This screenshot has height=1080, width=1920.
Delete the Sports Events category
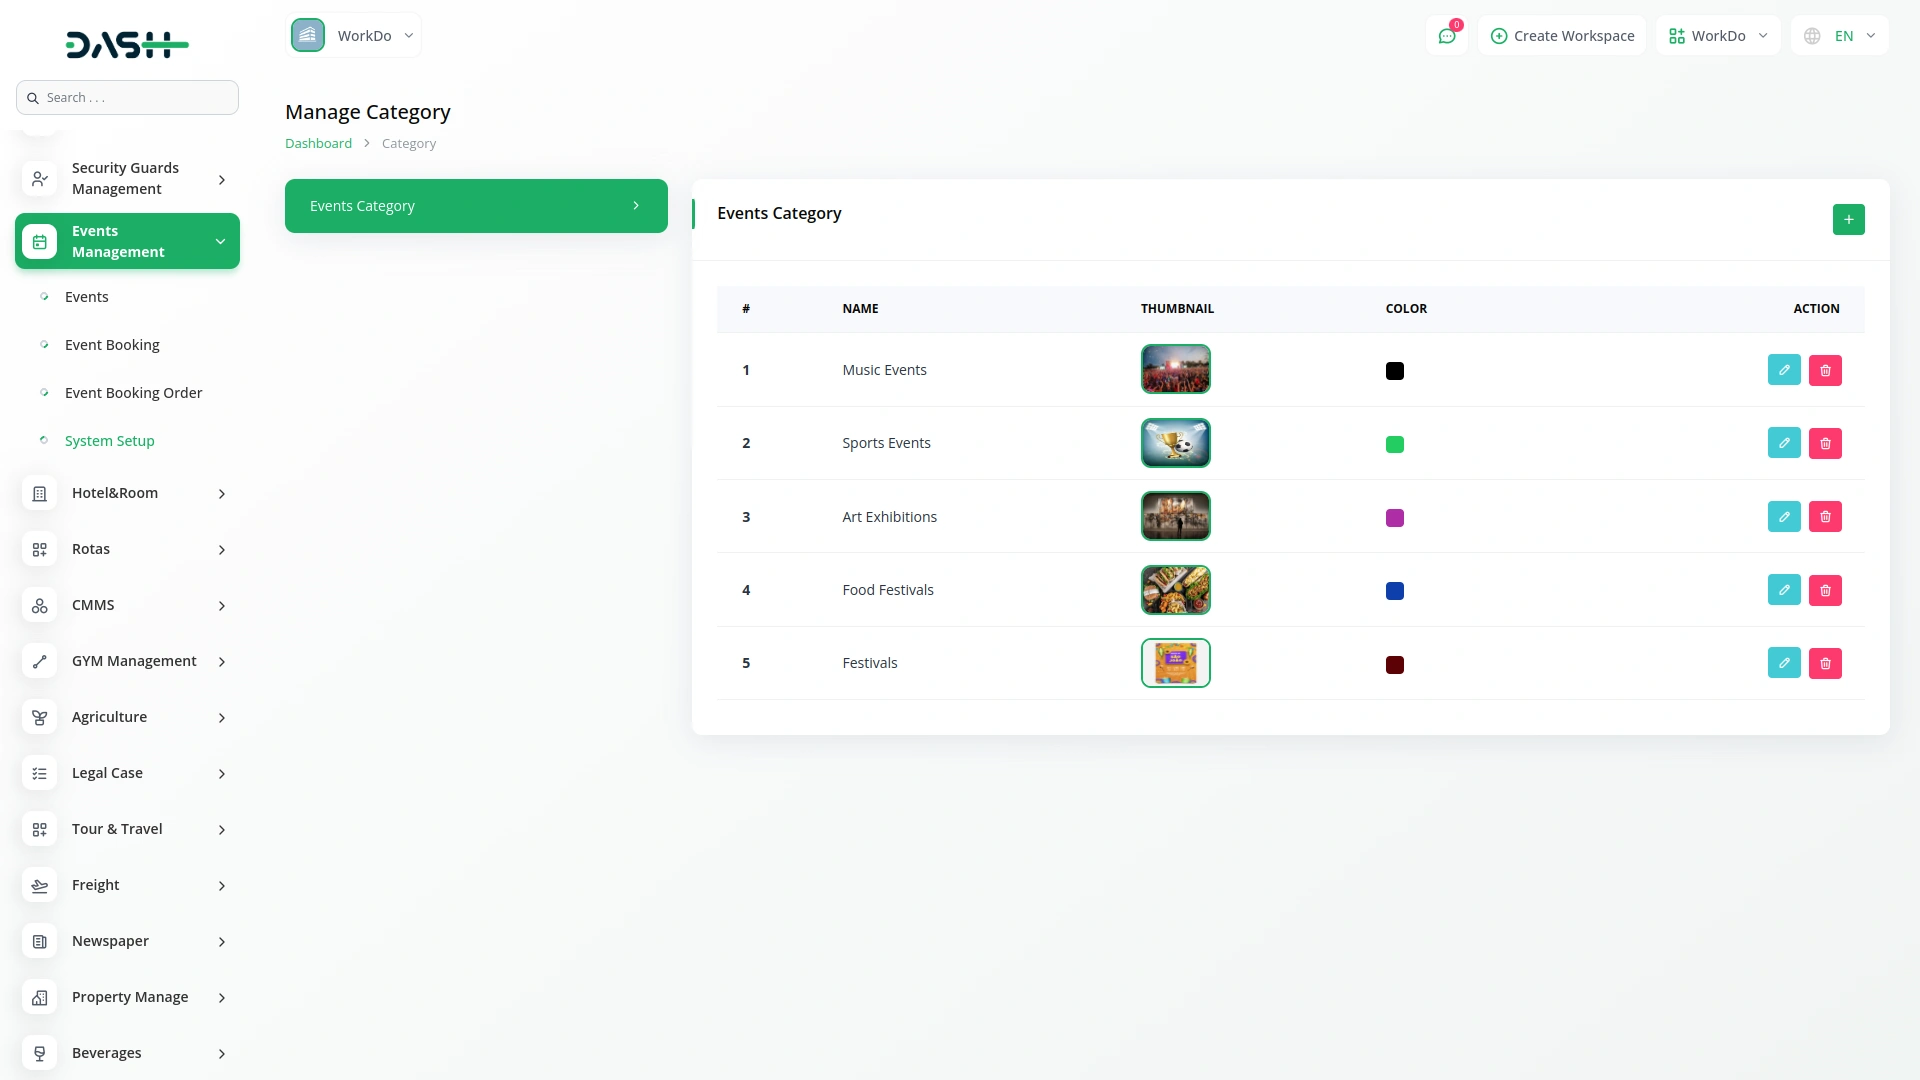tap(1824, 443)
